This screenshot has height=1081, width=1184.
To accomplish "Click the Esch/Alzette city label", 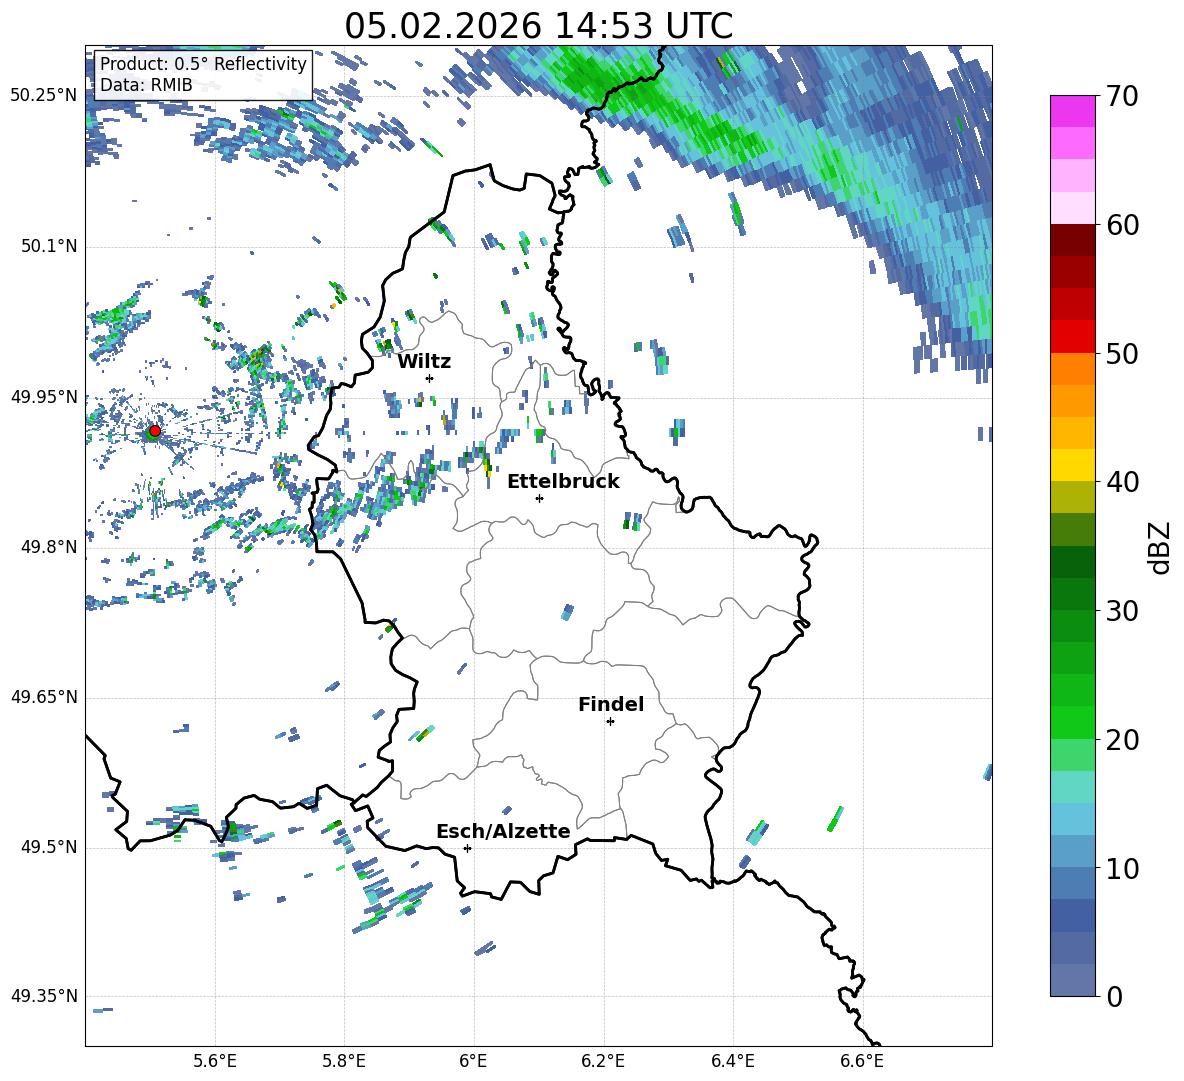I will pyautogui.click(x=503, y=831).
